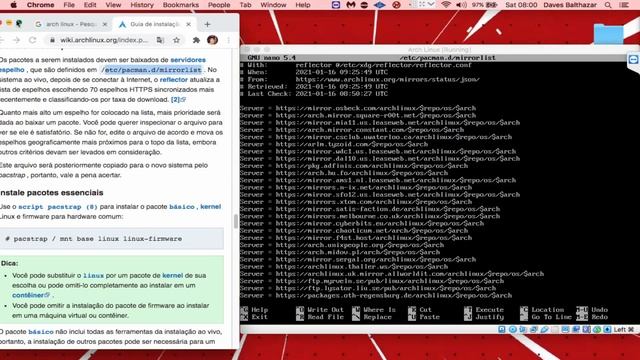Image resolution: width=640 pixels, height=360 pixels.
Task: Open the People menu
Action: point(219,5)
